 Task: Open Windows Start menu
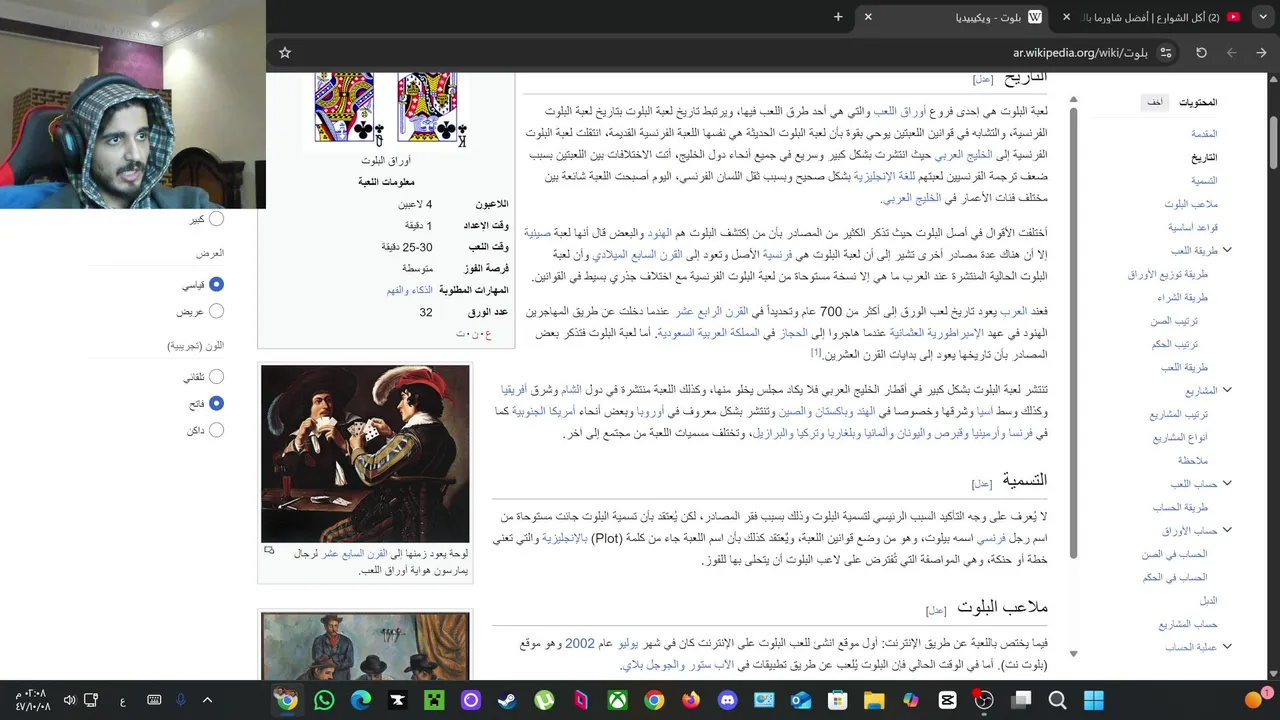tap(1094, 701)
